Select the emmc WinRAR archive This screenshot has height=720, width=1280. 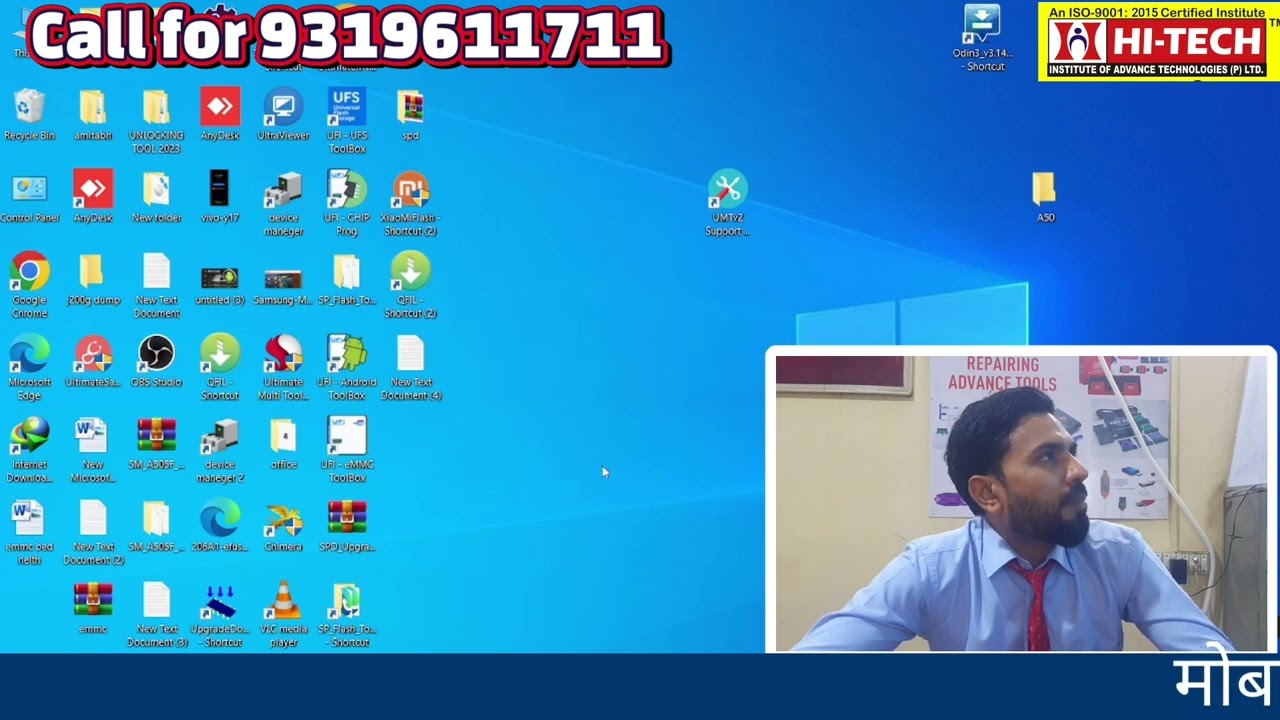92,607
